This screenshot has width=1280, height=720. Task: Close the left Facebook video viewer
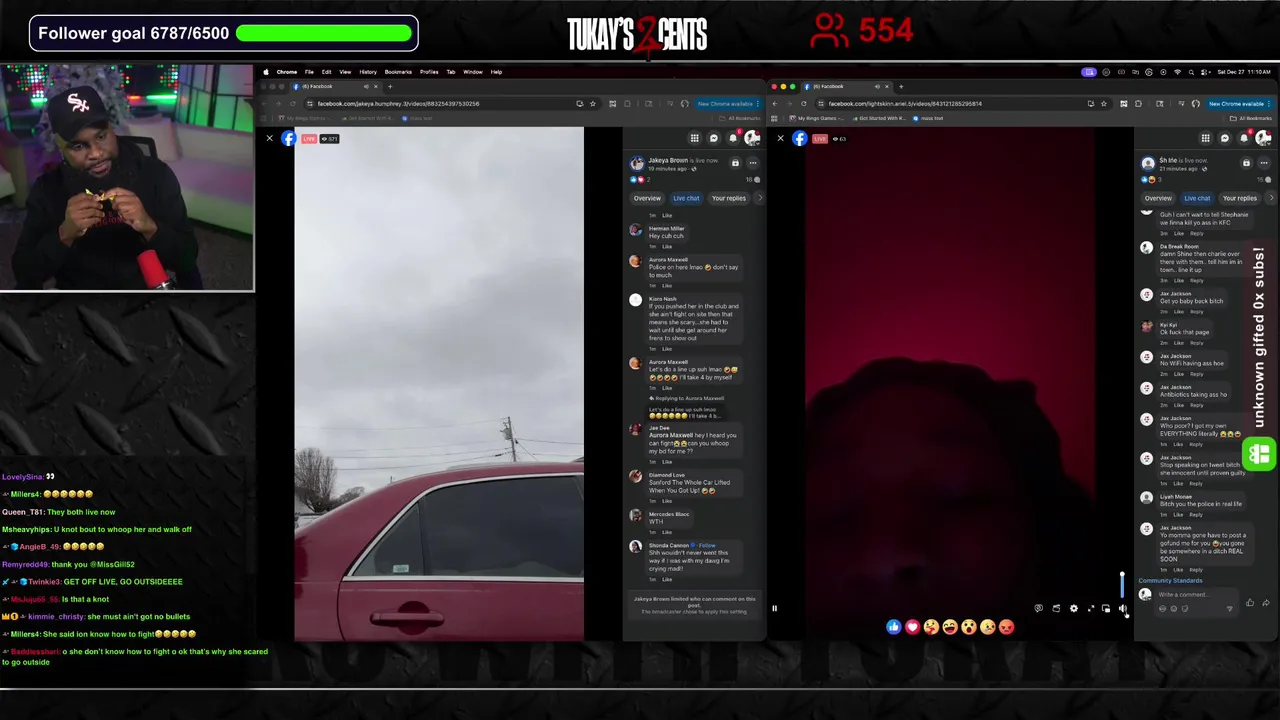269,138
